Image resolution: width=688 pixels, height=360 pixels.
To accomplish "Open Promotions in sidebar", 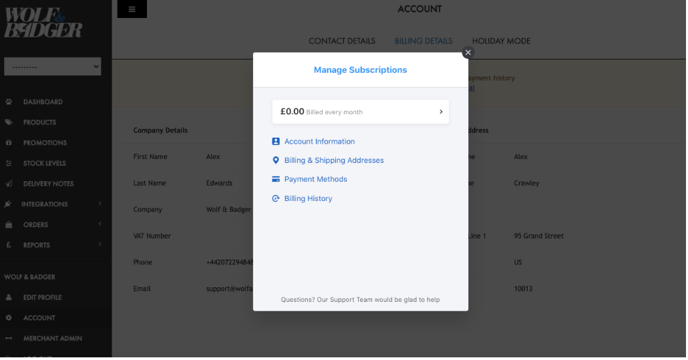I will pos(45,143).
